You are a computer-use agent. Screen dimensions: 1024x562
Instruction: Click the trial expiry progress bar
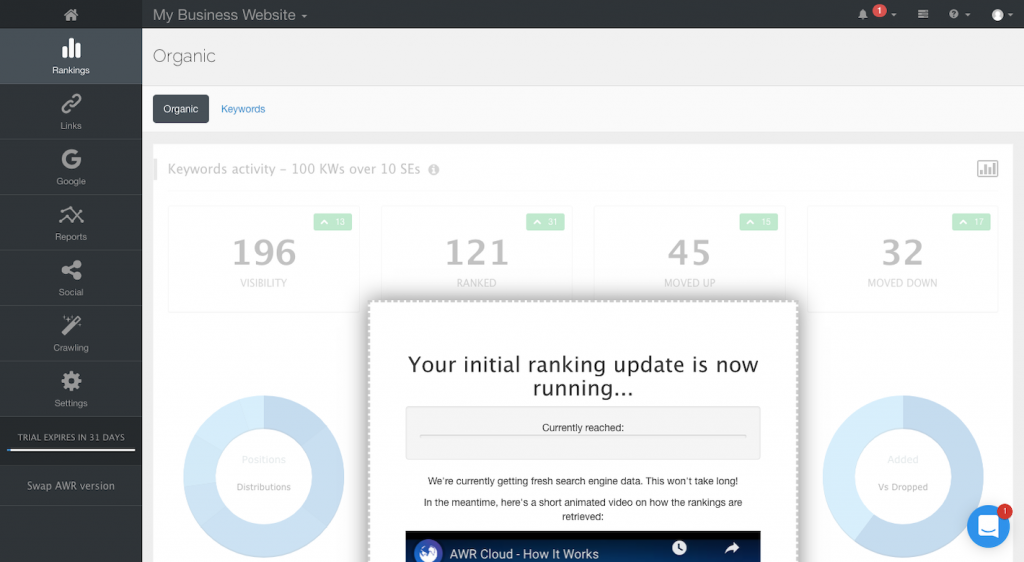pyautogui.click(x=71, y=450)
